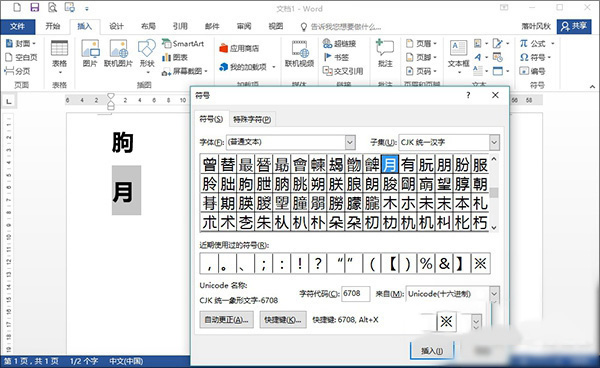Open the Page Number (页码) menu
The width and height of the screenshot is (600, 368).
click(421, 71)
